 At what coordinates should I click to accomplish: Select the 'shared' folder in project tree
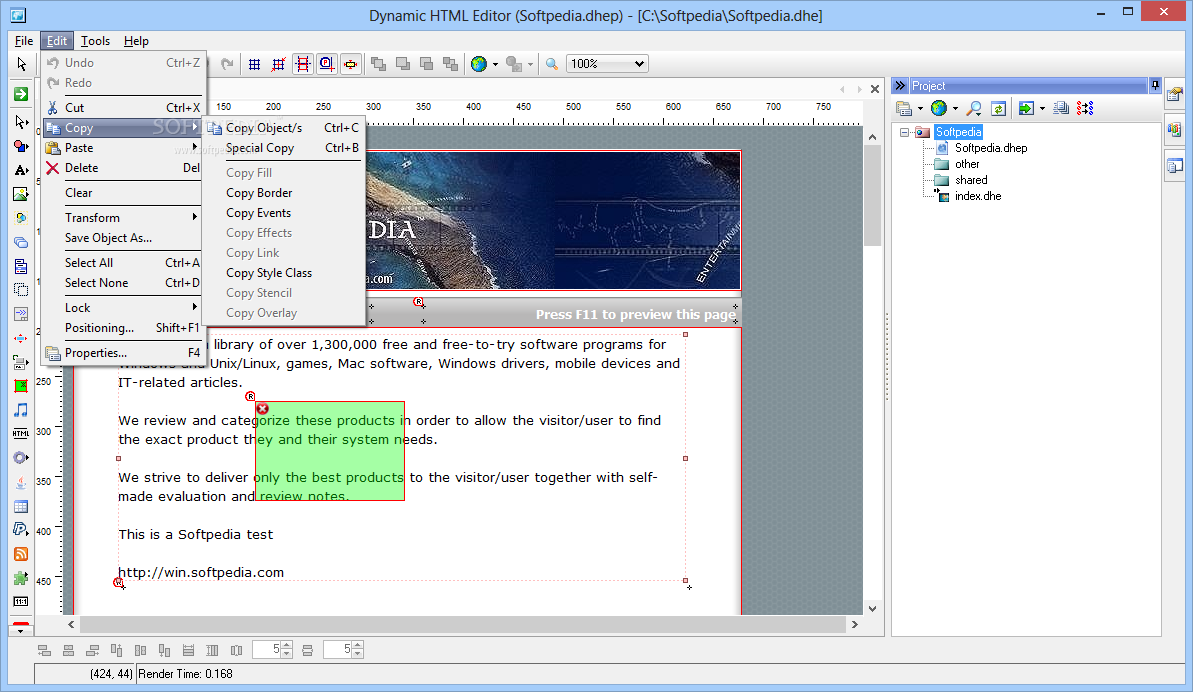point(971,180)
